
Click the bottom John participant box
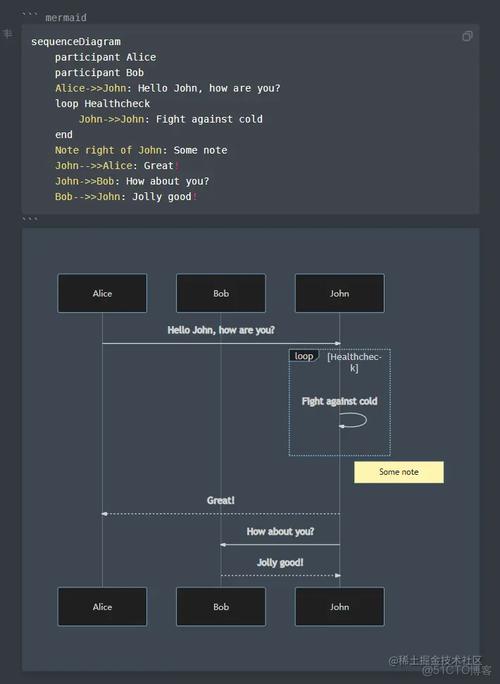(x=339, y=606)
